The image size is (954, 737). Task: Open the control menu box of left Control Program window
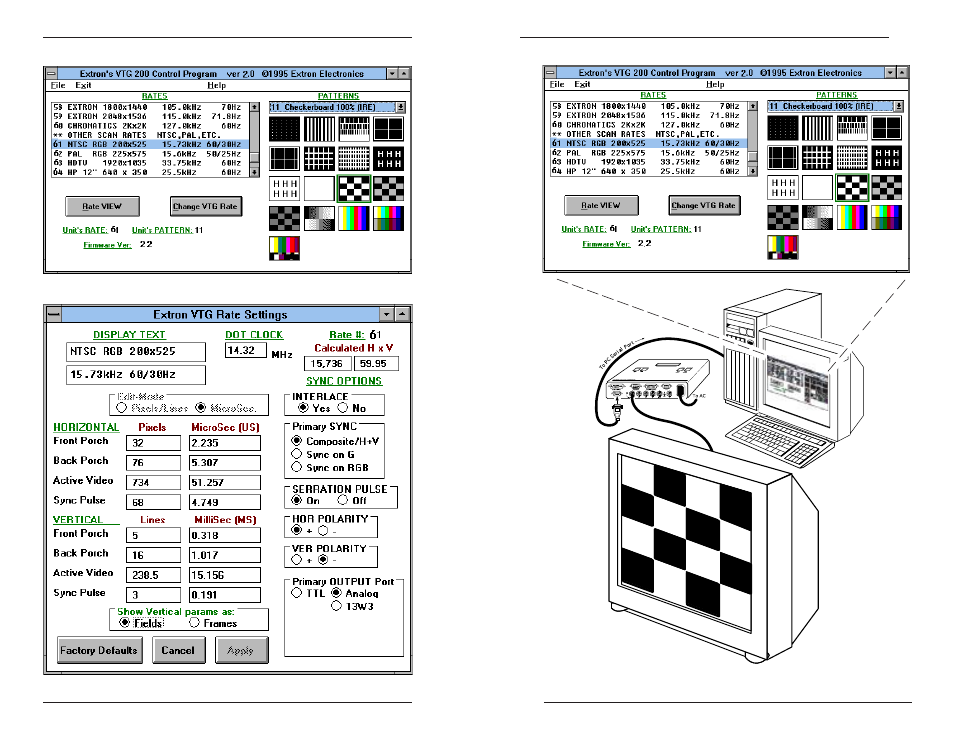click(51, 74)
